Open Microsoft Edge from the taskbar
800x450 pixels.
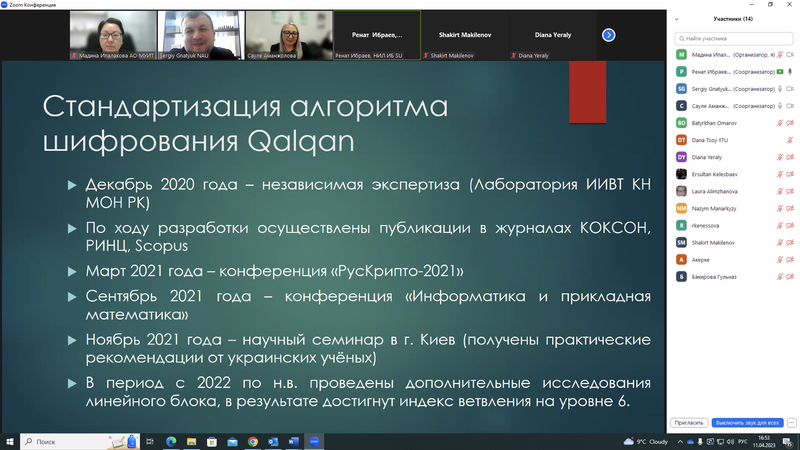171,442
